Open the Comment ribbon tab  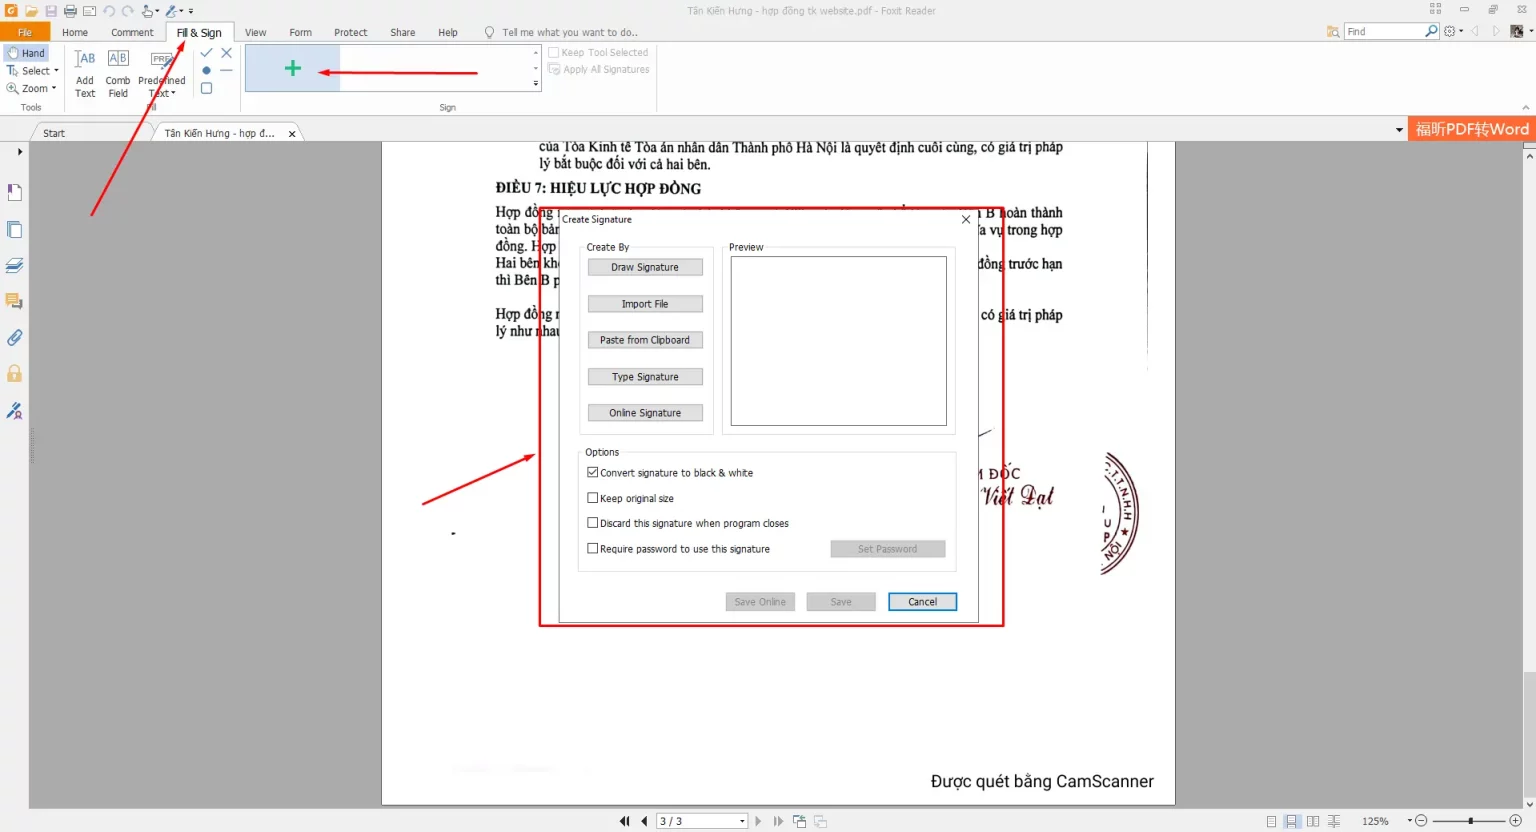(x=132, y=33)
